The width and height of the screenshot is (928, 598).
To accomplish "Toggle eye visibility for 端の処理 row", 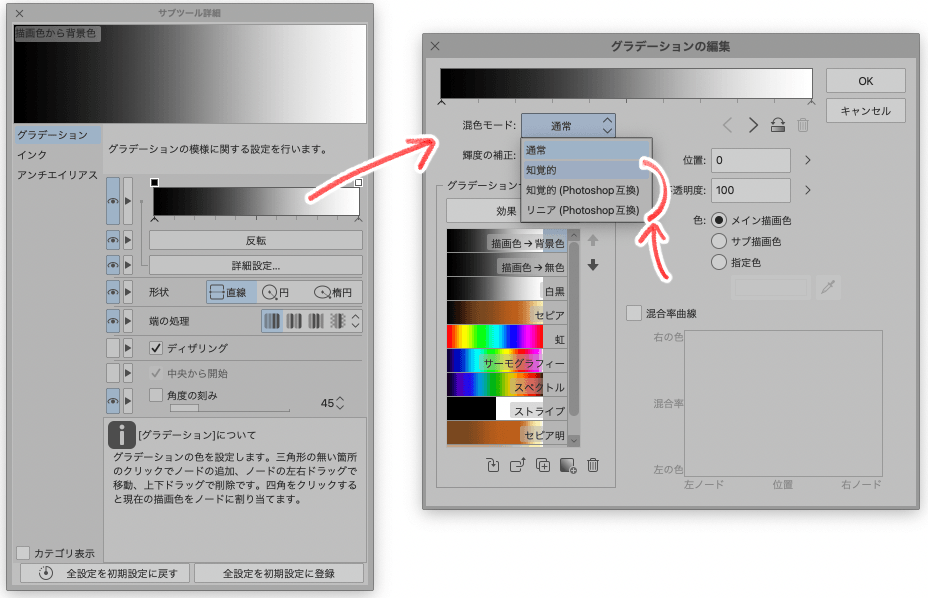I will pos(113,321).
